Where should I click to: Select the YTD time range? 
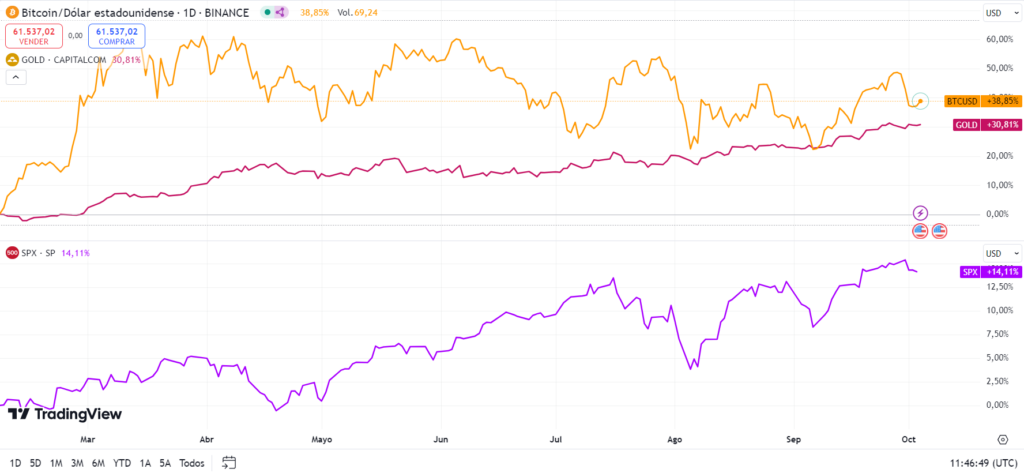tap(121, 463)
